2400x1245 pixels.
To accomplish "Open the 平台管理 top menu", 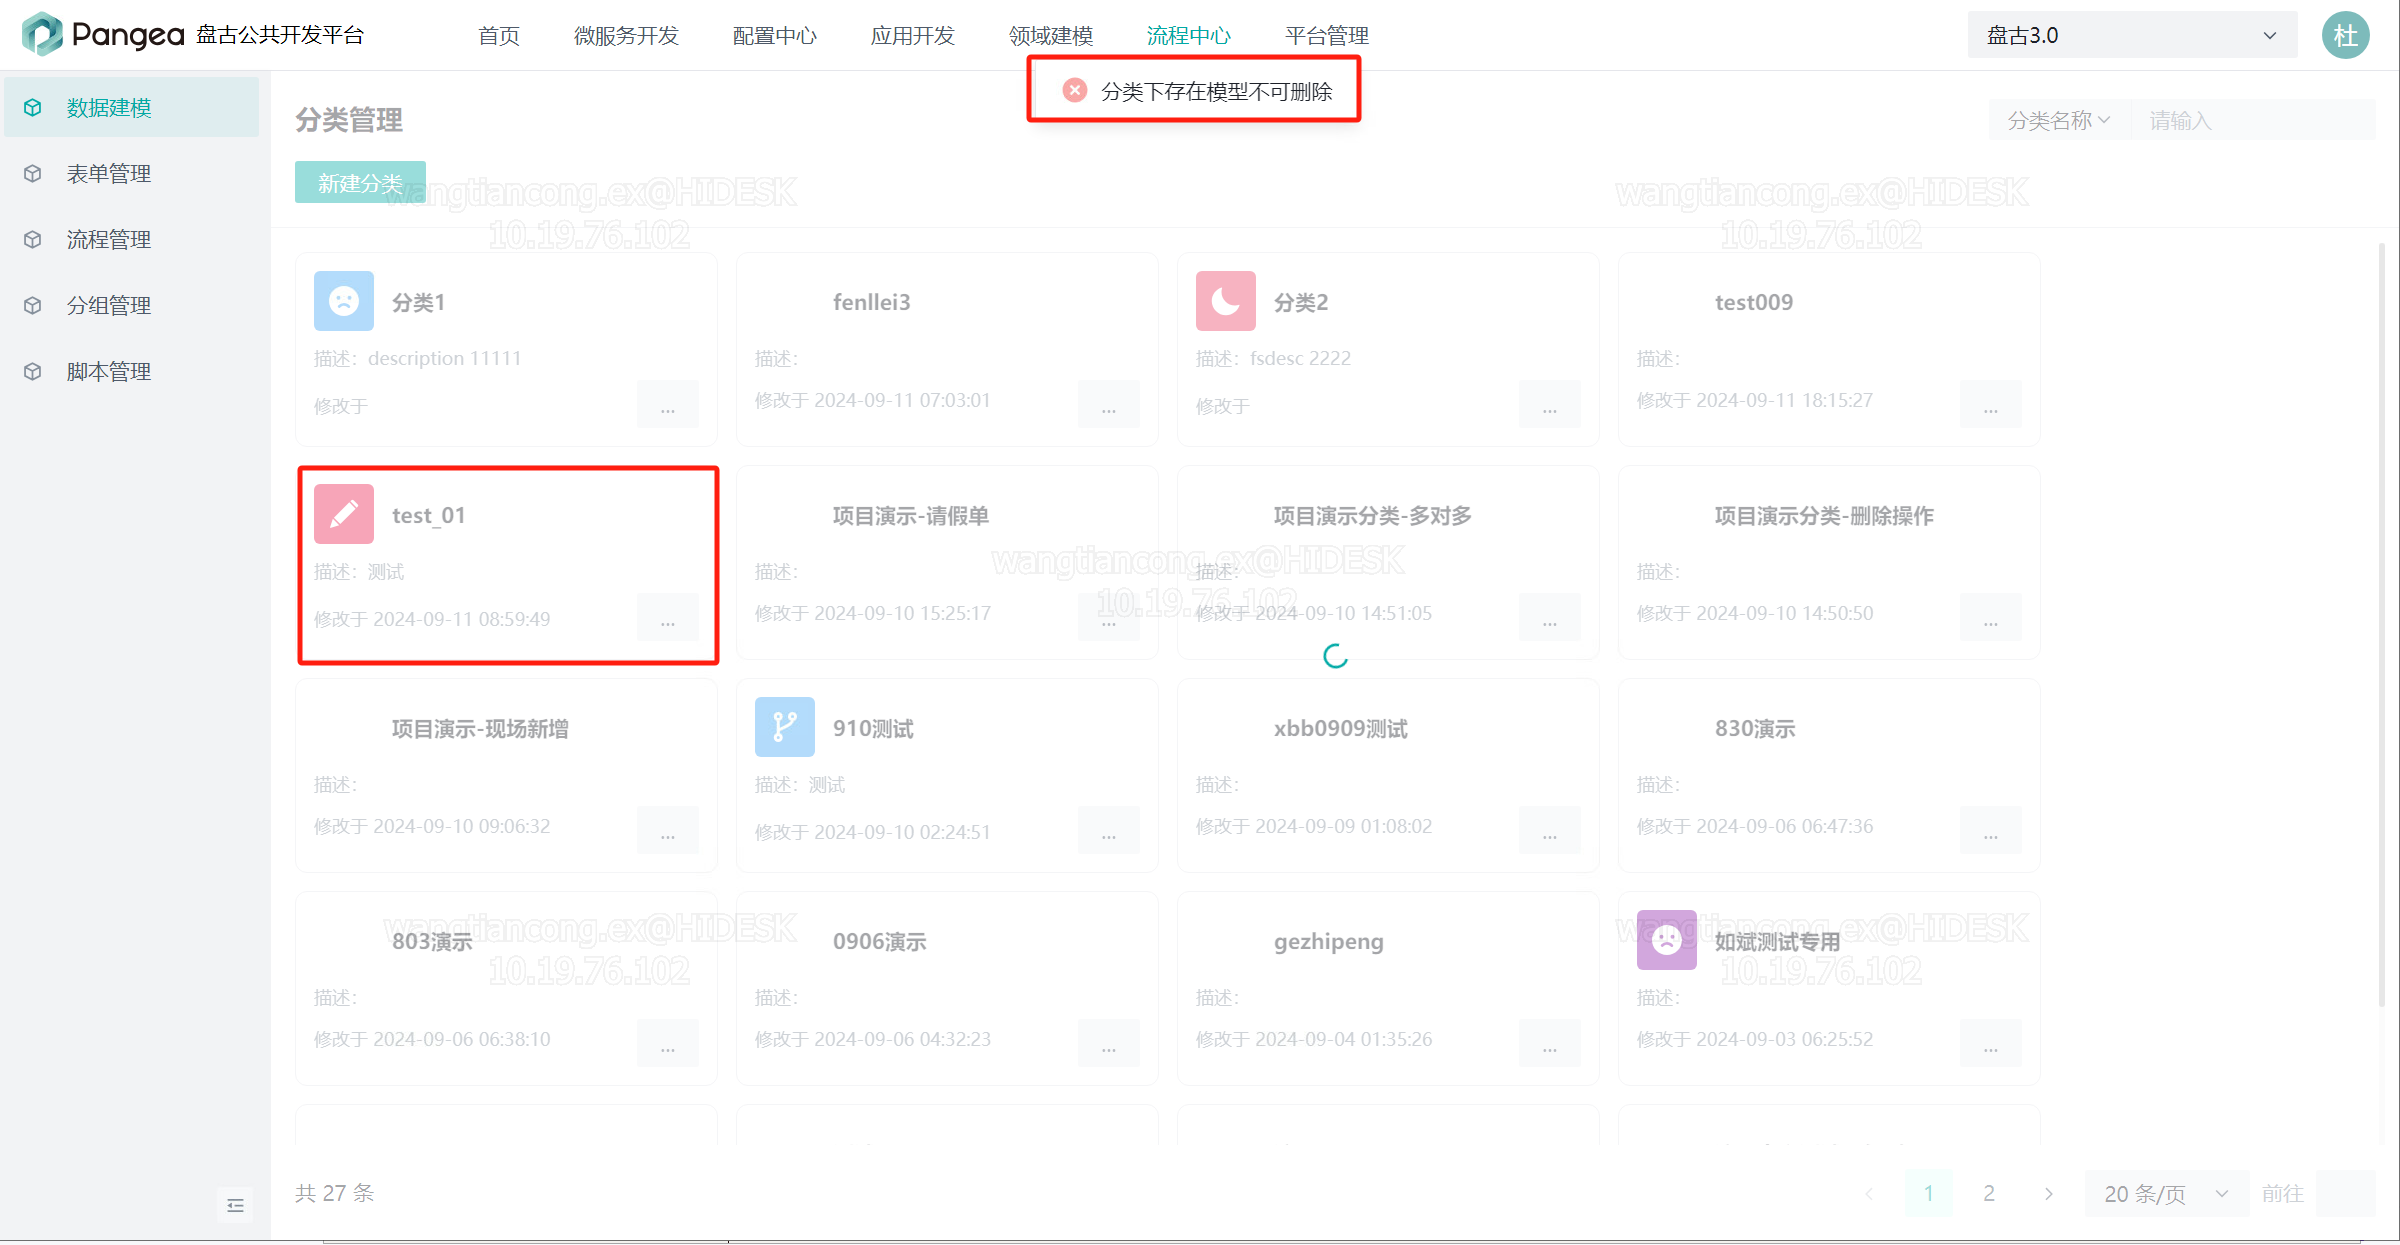I will (x=1327, y=35).
